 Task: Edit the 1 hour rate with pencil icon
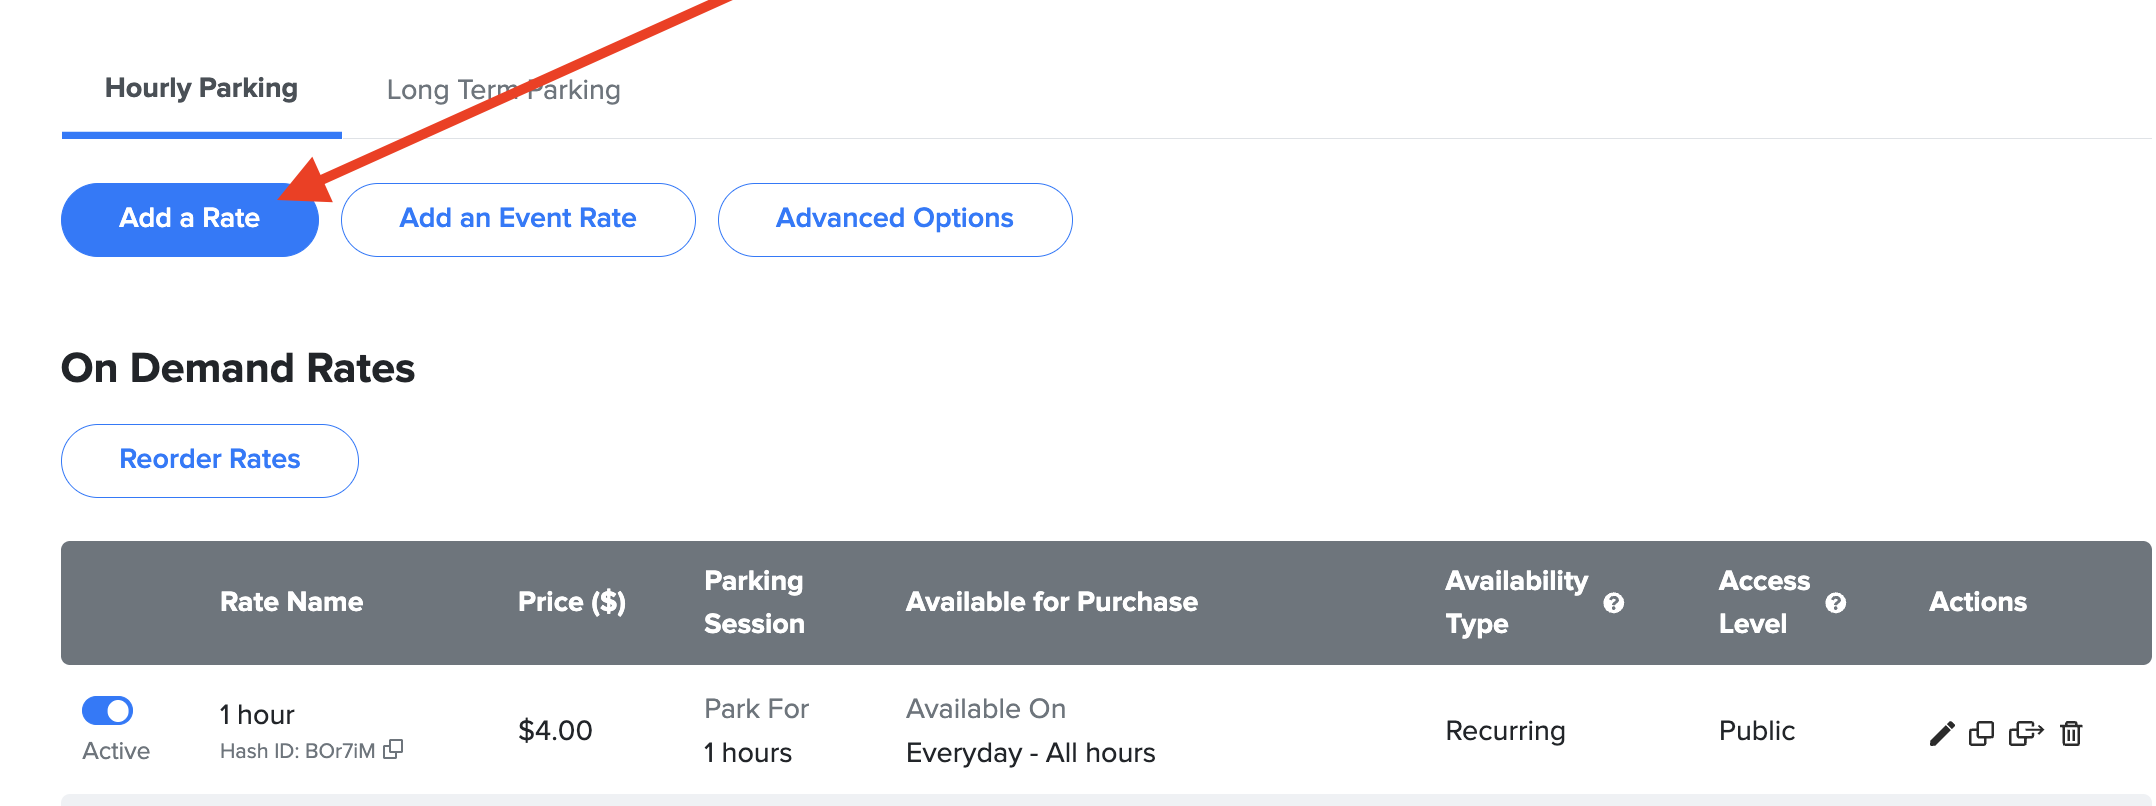point(1941,734)
